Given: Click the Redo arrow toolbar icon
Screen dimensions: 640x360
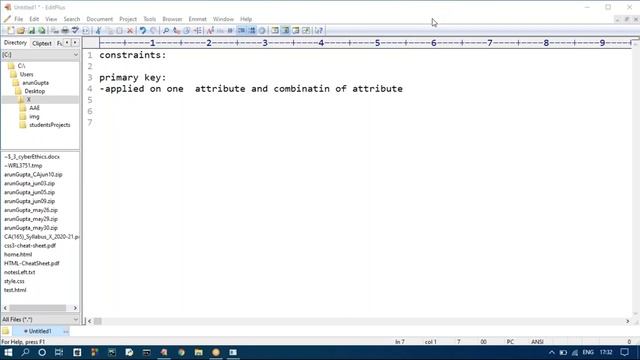Looking at the screenshot, I should (x=153, y=31).
